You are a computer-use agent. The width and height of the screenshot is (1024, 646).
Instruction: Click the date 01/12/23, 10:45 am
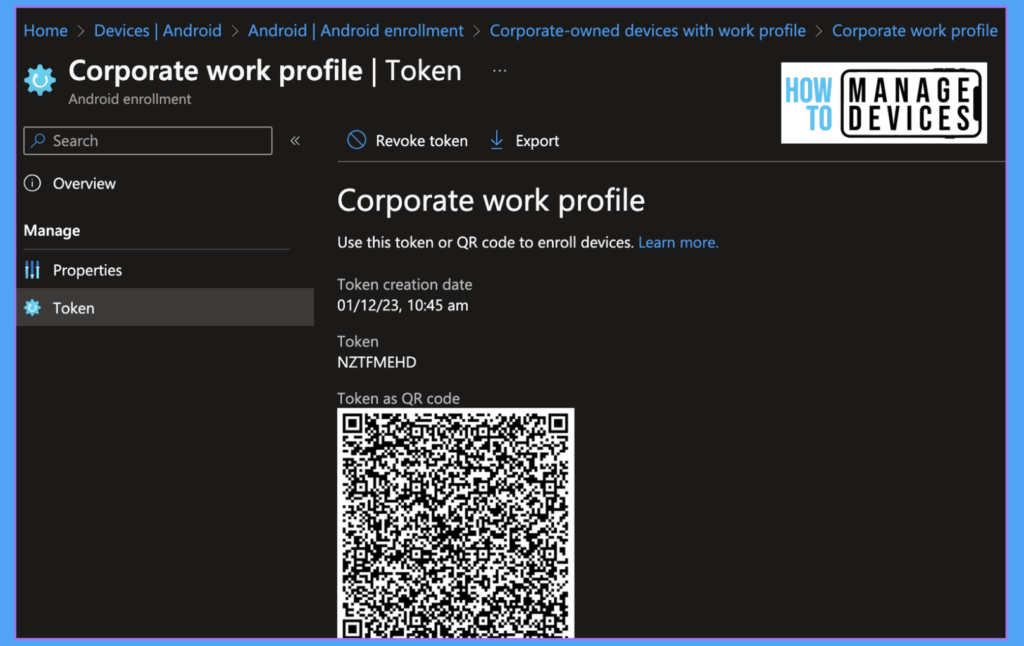click(x=402, y=306)
